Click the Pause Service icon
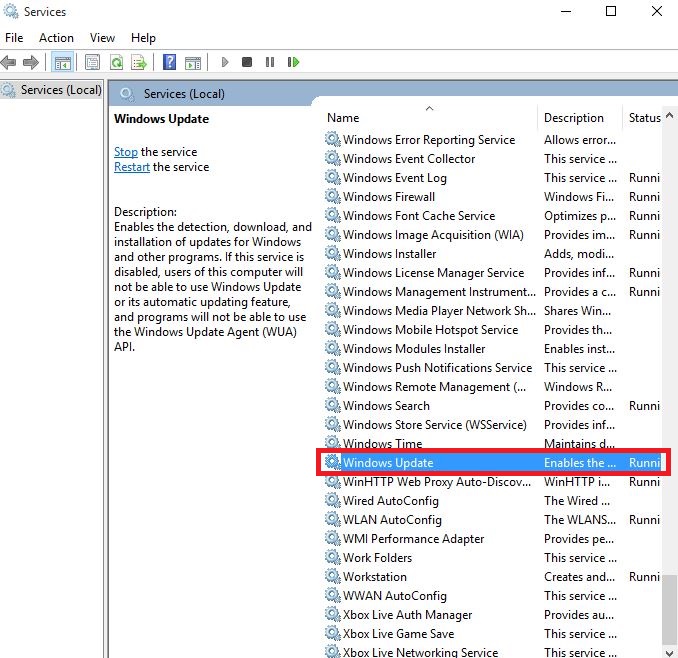 point(270,62)
